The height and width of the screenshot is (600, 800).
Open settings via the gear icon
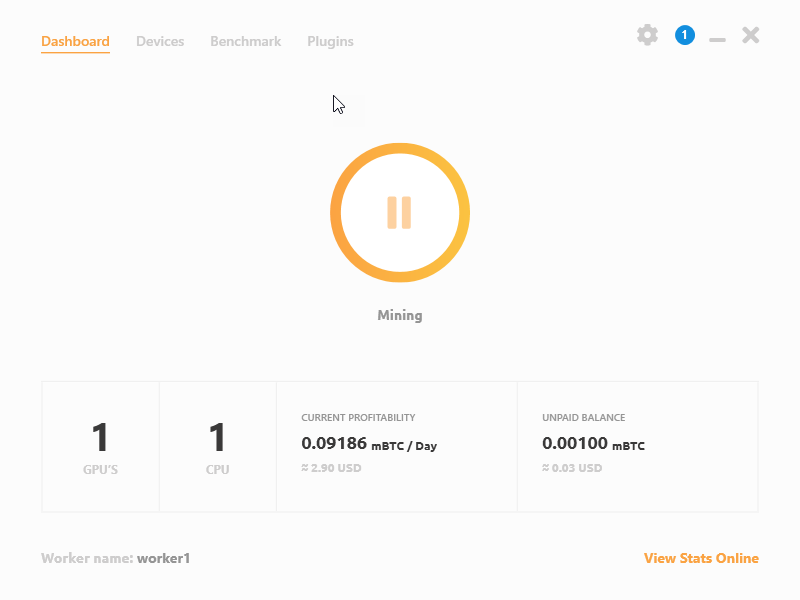coord(647,35)
